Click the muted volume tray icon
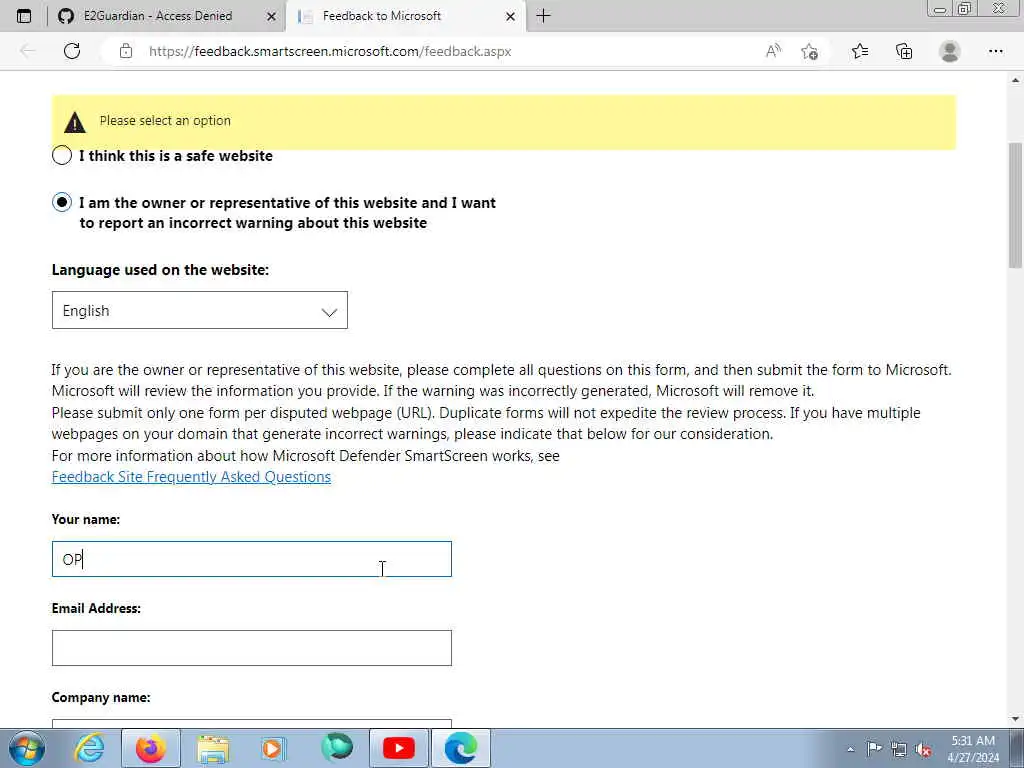Screen dimensions: 1024x768 point(923,749)
